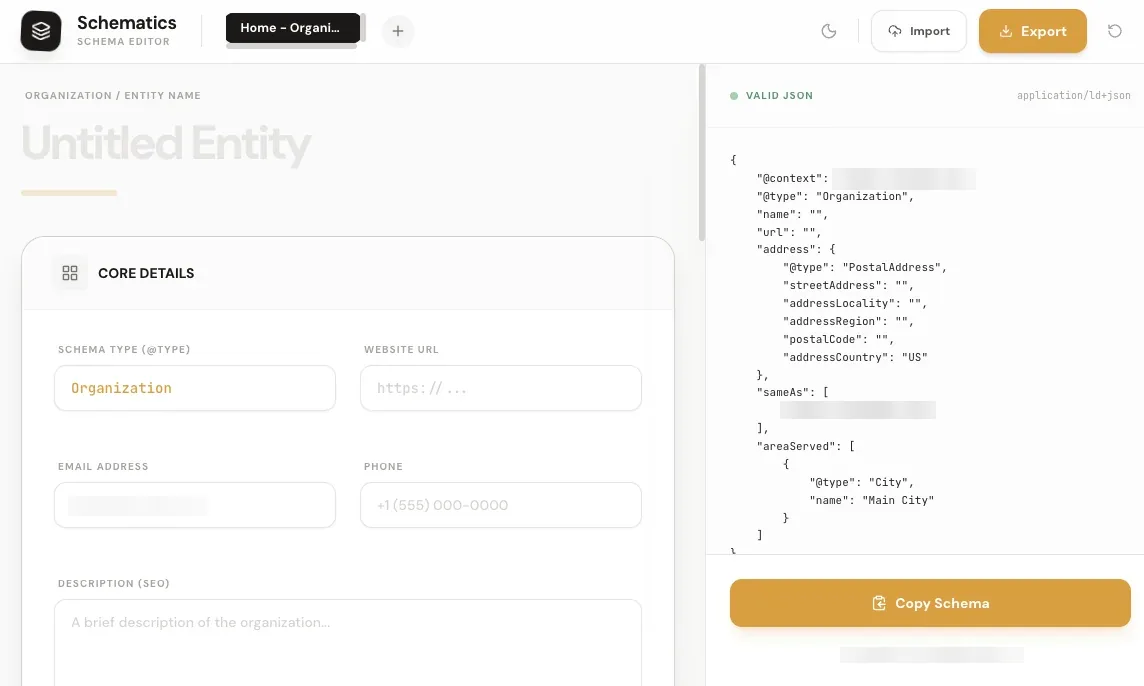
Task: Click the "streetAddress": "" JSON line
Action: pyautogui.click(x=848, y=285)
